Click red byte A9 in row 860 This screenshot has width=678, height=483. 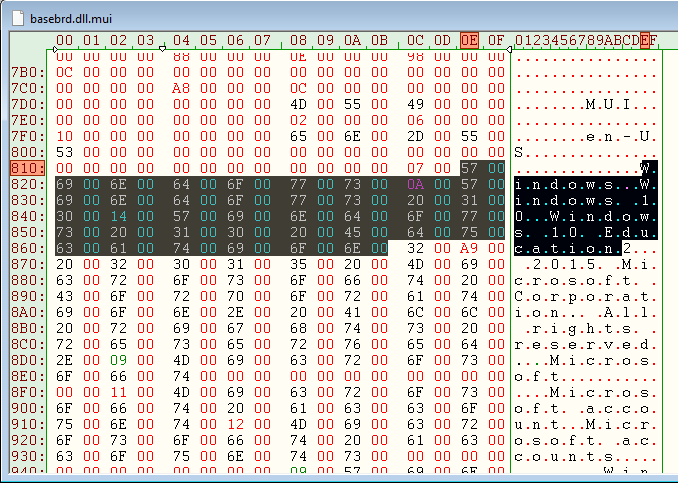coord(469,248)
